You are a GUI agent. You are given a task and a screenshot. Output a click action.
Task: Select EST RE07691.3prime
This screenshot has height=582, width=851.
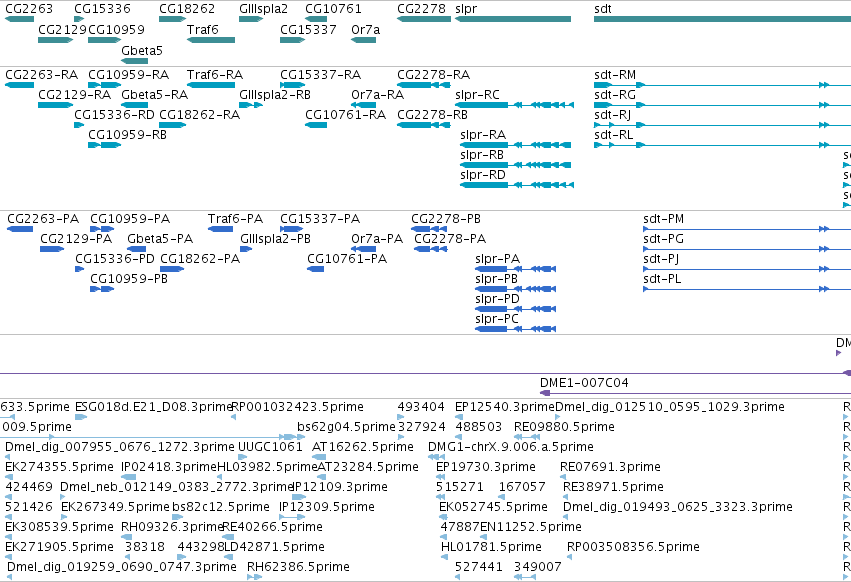click(x=610, y=467)
